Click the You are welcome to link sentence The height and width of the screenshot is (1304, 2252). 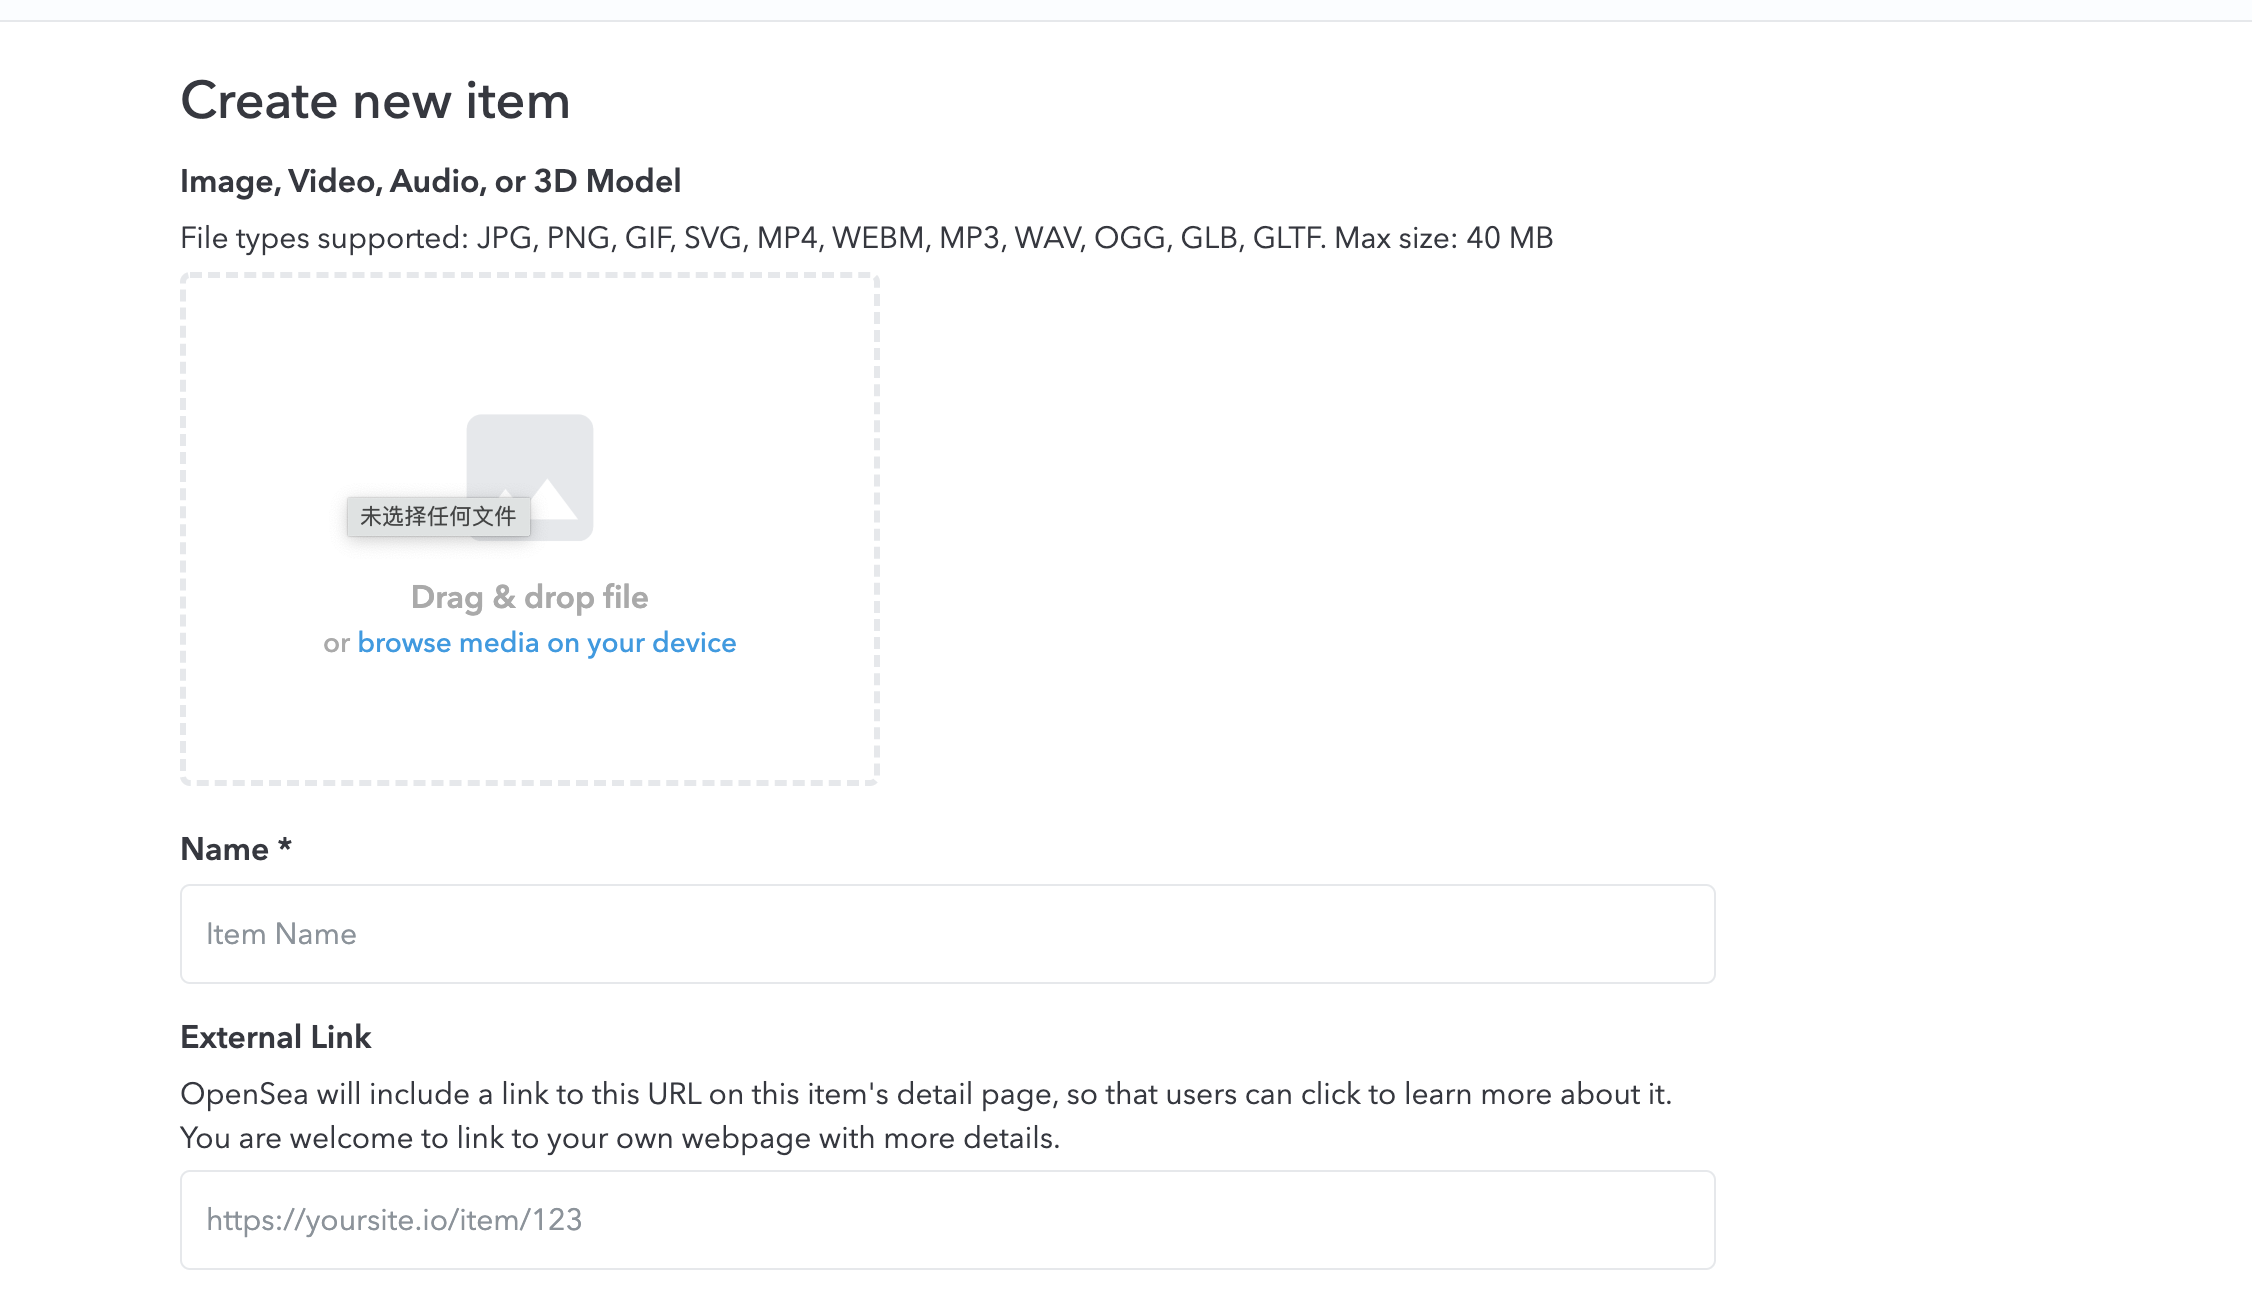619,1138
